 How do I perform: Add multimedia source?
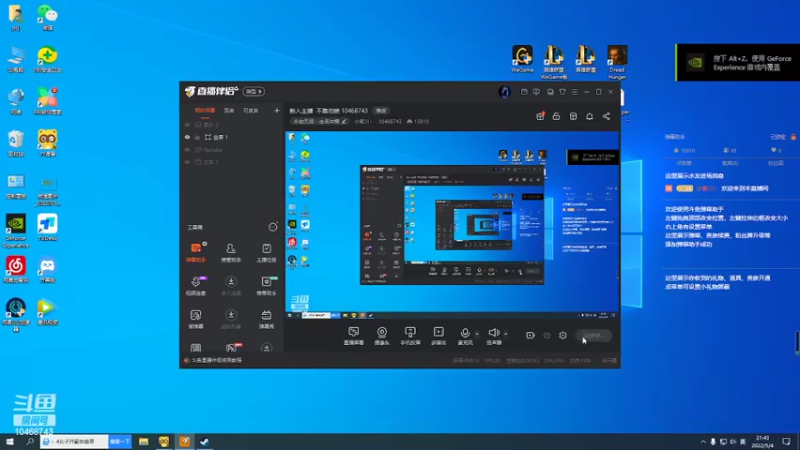[x=438, y=336]
